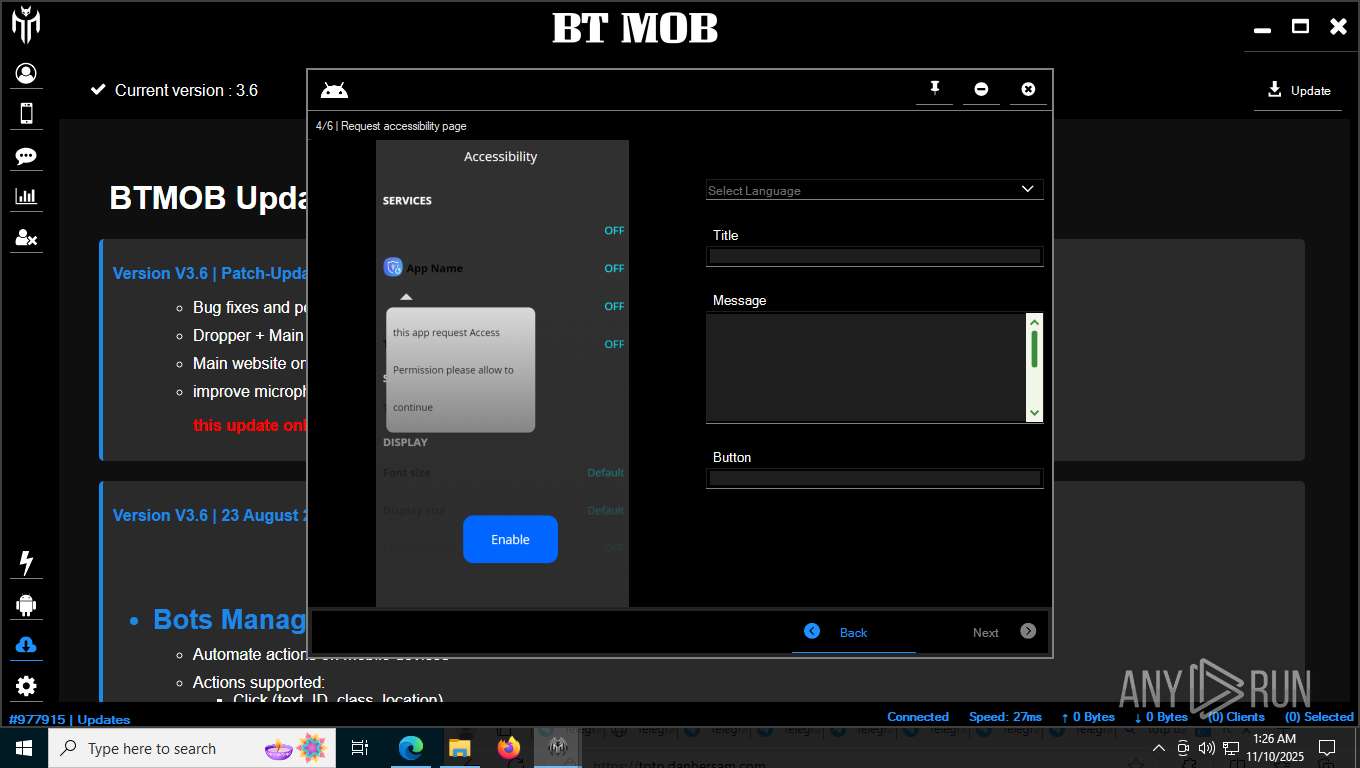
Task: Click the network tray icon
Action: [x=1231, y=748]
